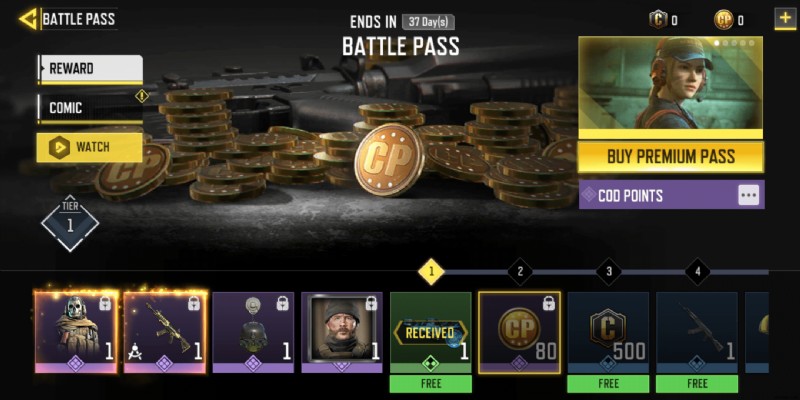Tap the yellow plus icon to add currency
The height and width of the screenshot is (400, 800).
[x=785, y=18]
